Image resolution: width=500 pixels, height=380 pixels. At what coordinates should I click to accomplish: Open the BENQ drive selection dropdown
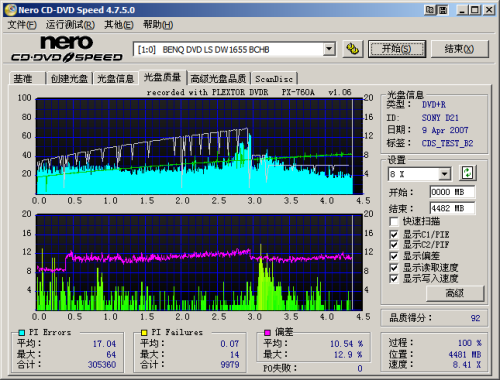click(x=329, y=49)
